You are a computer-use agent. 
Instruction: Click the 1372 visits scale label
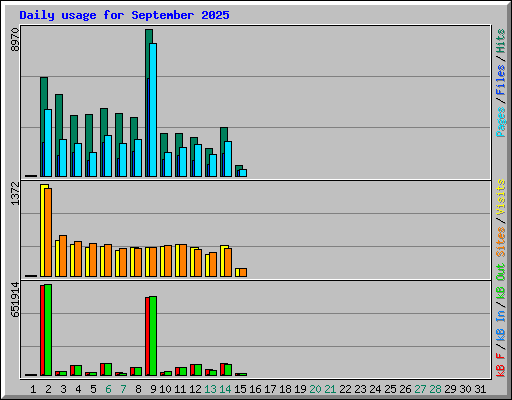pos(15,193)
